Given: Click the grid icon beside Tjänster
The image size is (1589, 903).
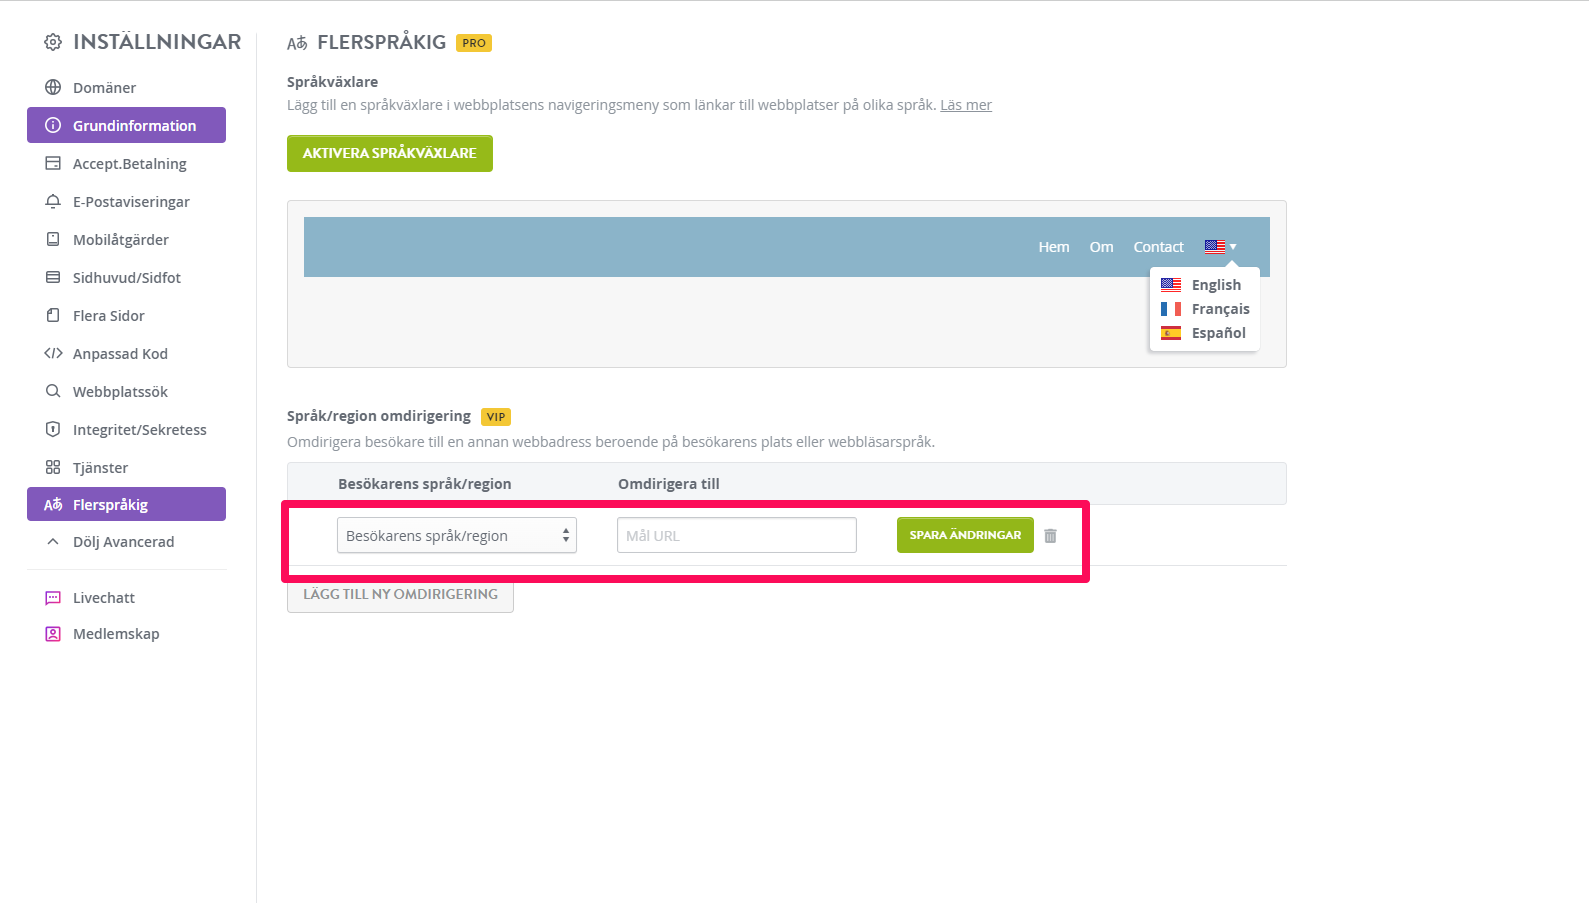Looking at the screenshot, I should [x=53, y=467].
